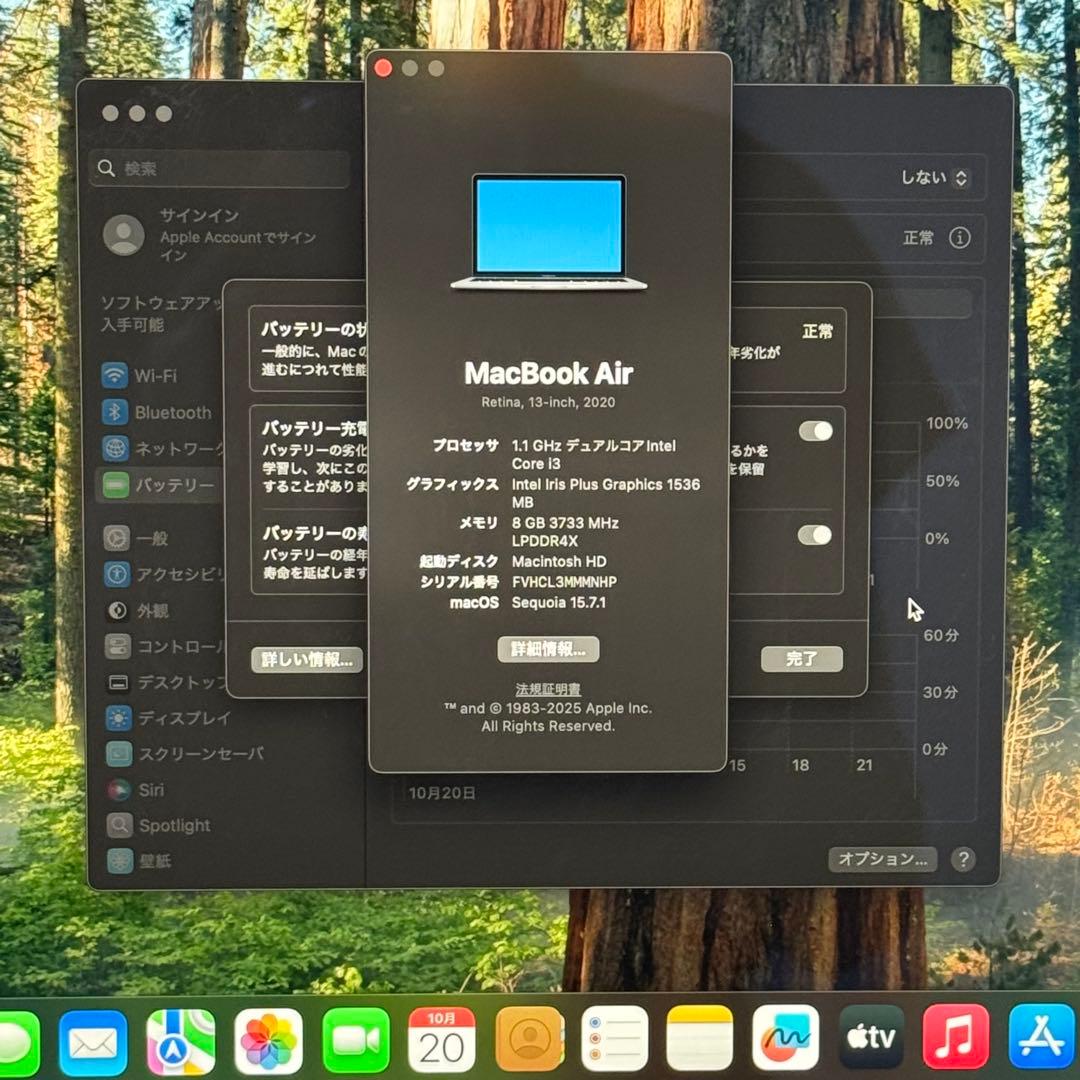The height and width of the screenshot is (1080, 1080).
Task: Close the About This Mac window
Action: (383, 68)
